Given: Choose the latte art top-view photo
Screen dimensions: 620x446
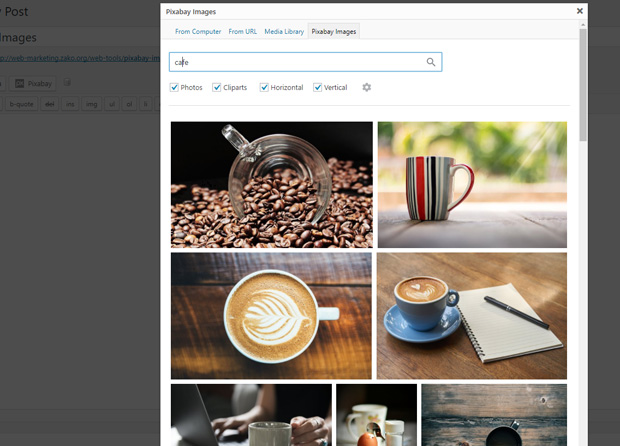Looking at the screenshot, I should coord(271,316).
